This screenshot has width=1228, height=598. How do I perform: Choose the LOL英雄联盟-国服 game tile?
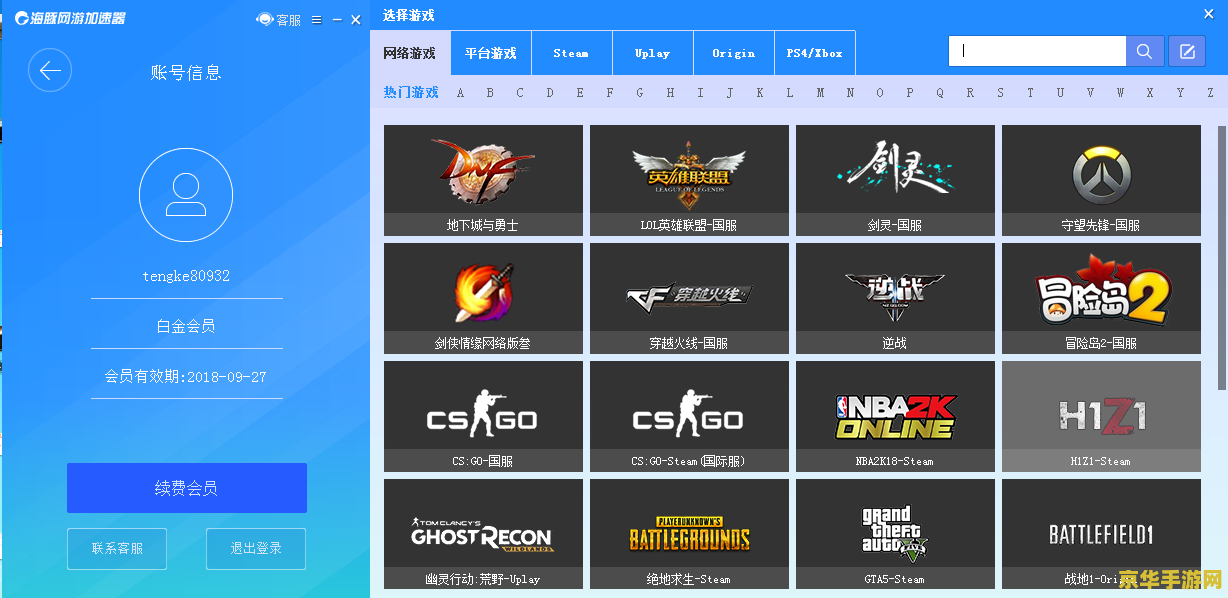pos(689,180)
